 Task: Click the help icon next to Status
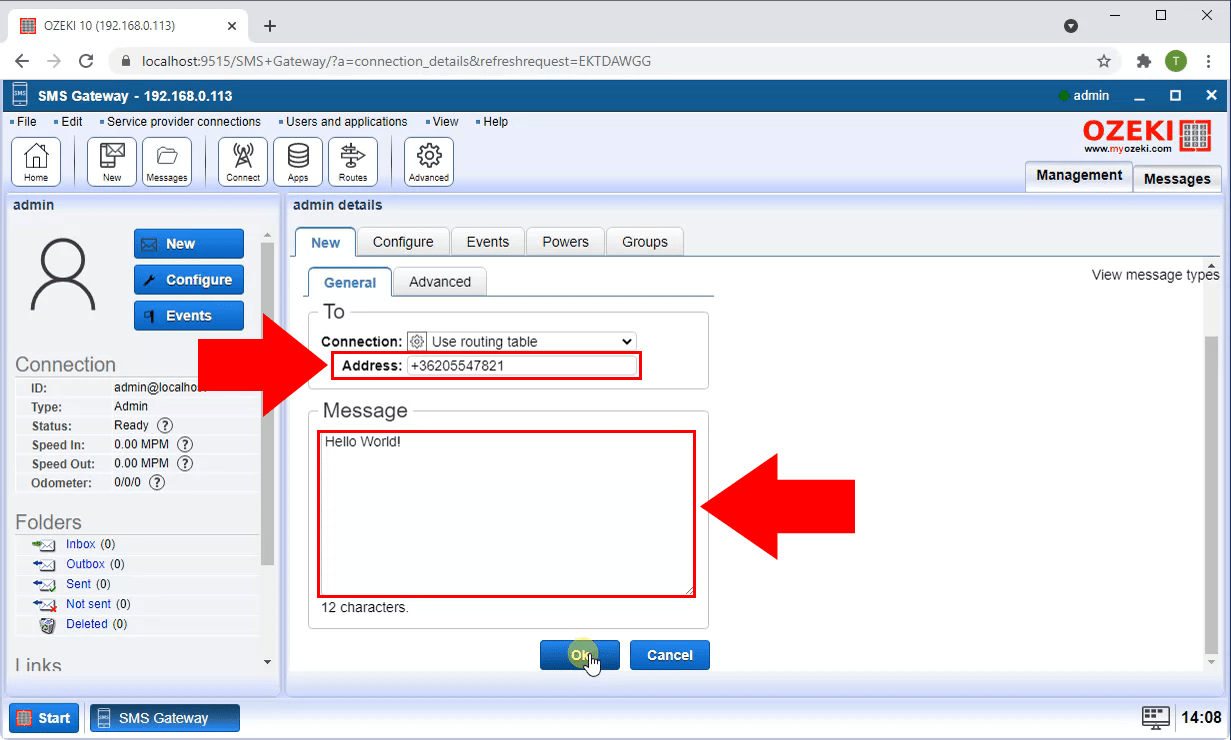[165, 426]
